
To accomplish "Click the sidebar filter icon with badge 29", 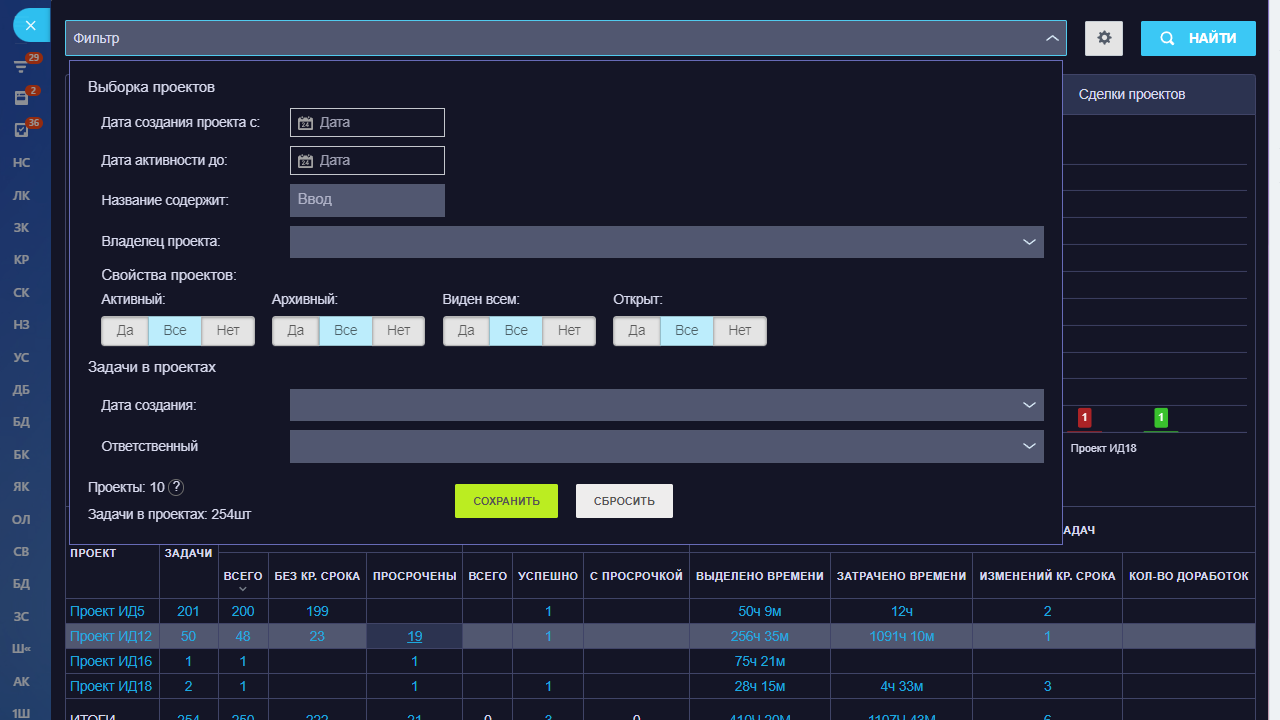I will coord(21,67).
